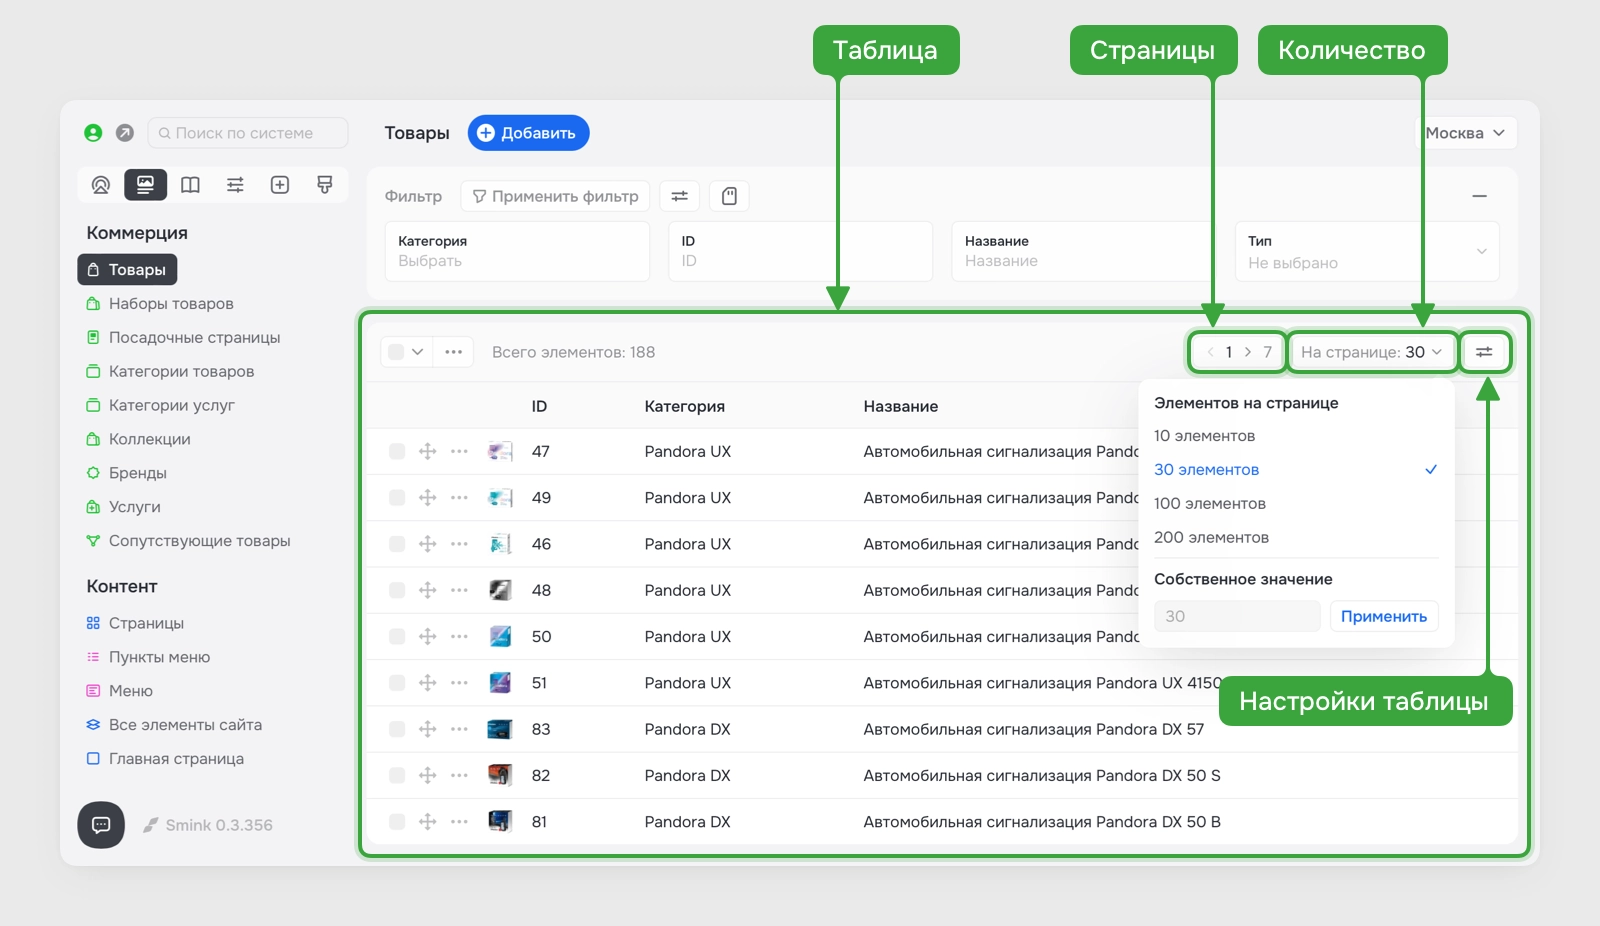Click the drag handle for row ID 47
Screen dimensions: 1600x926
click(428, 451)
